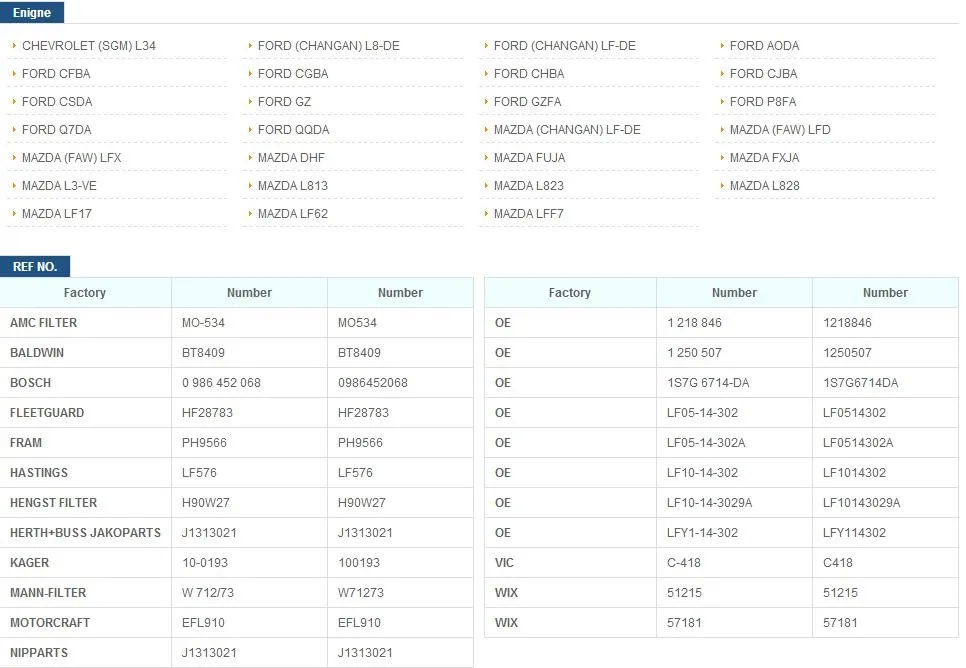Select the FORD GZ engine
Viewport: 966px width, 668px height.
coord(284,102)
